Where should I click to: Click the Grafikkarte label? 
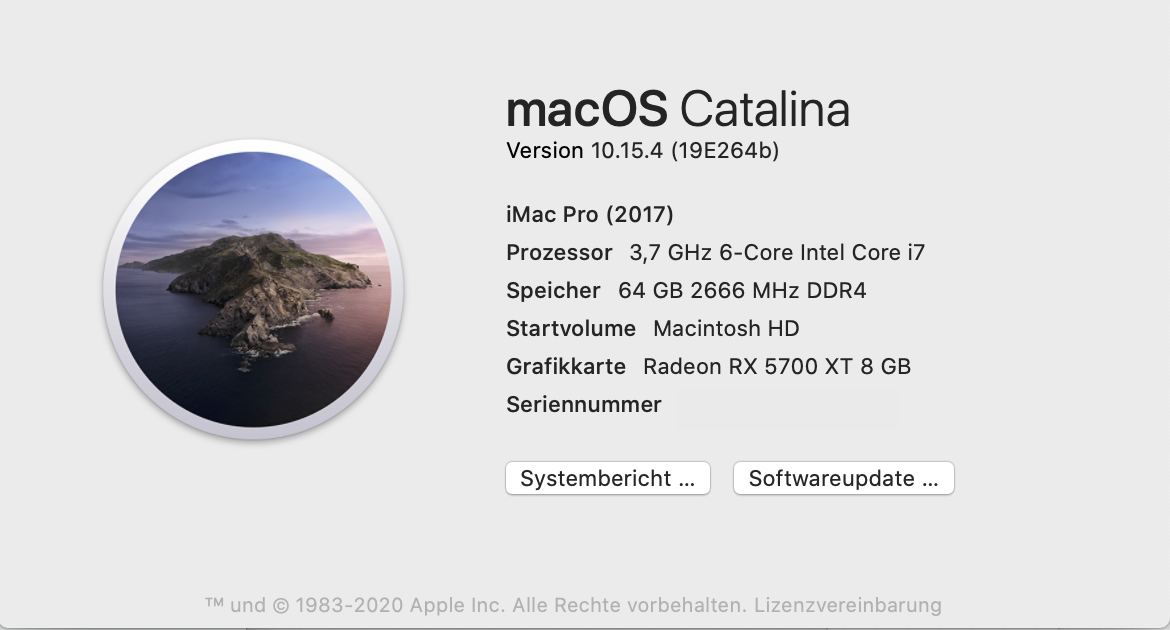[x=566, y=366]
